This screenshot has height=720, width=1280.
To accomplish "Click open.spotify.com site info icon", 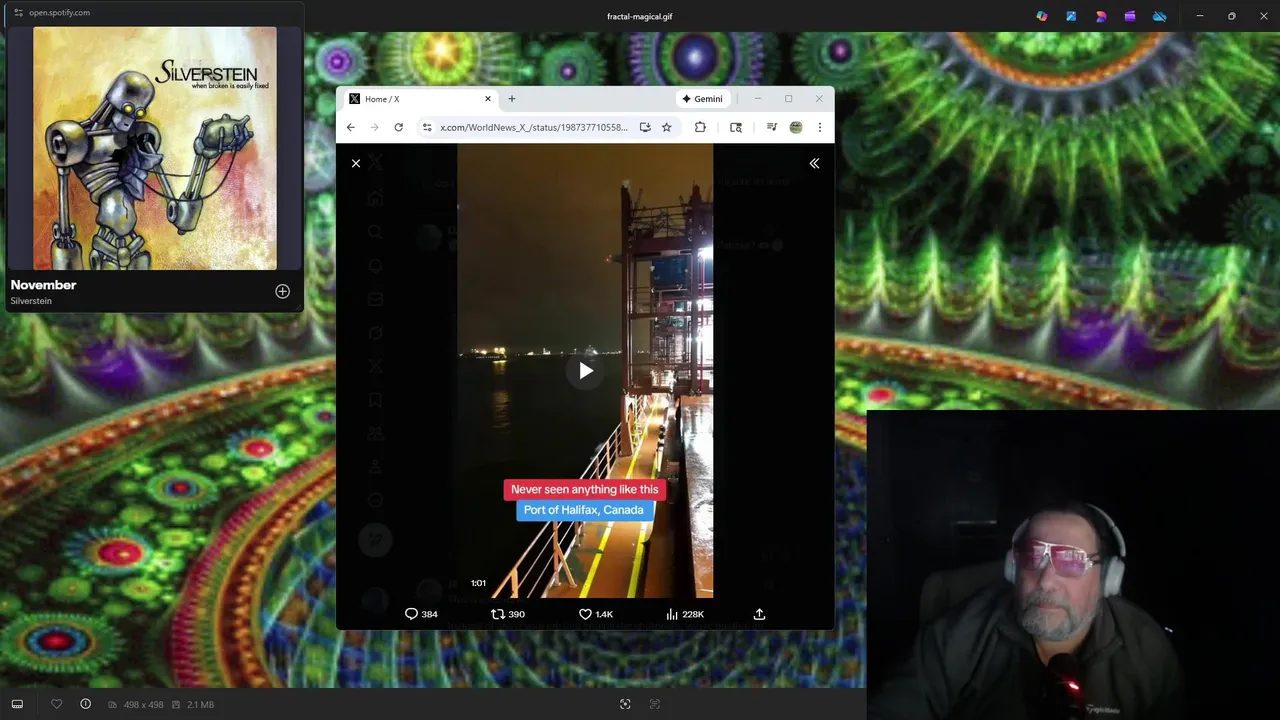I will click(x=18, y=13).
